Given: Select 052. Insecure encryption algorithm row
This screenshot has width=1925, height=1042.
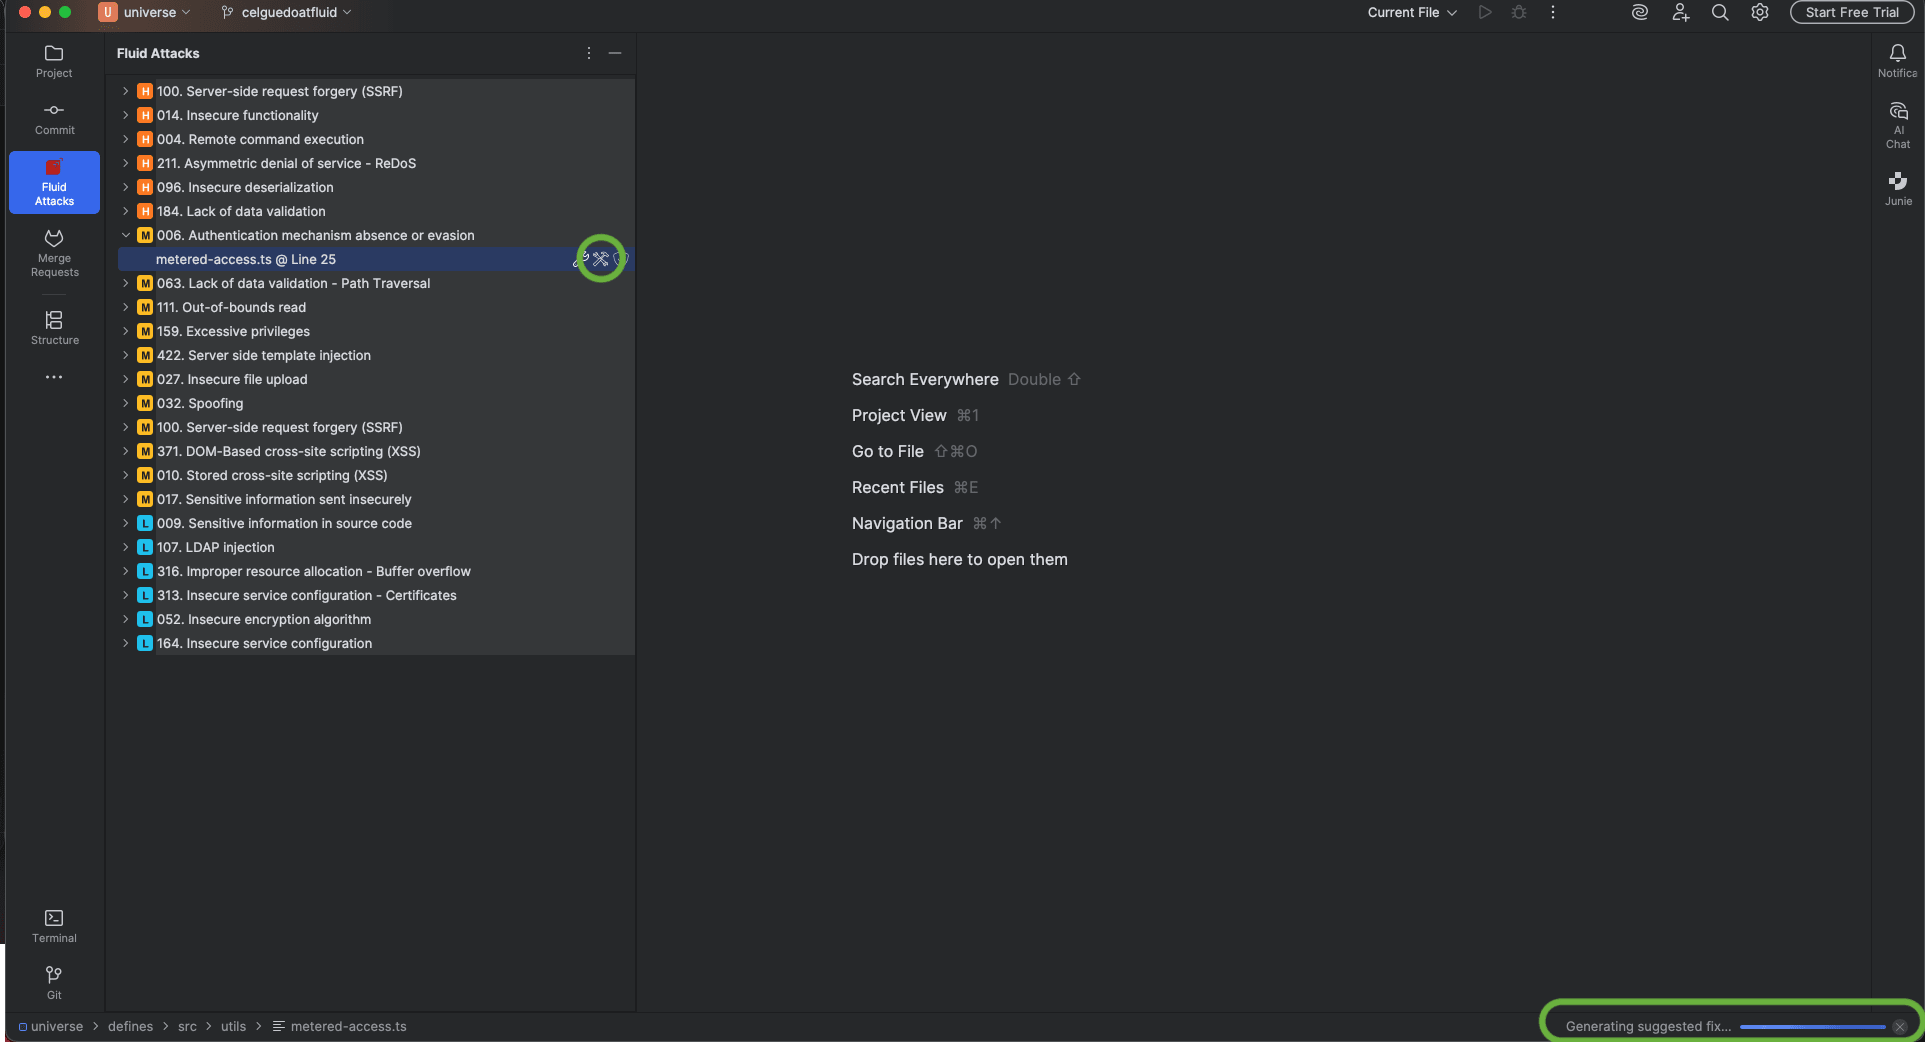Looking at the screenshot, I should coord(375,619).
